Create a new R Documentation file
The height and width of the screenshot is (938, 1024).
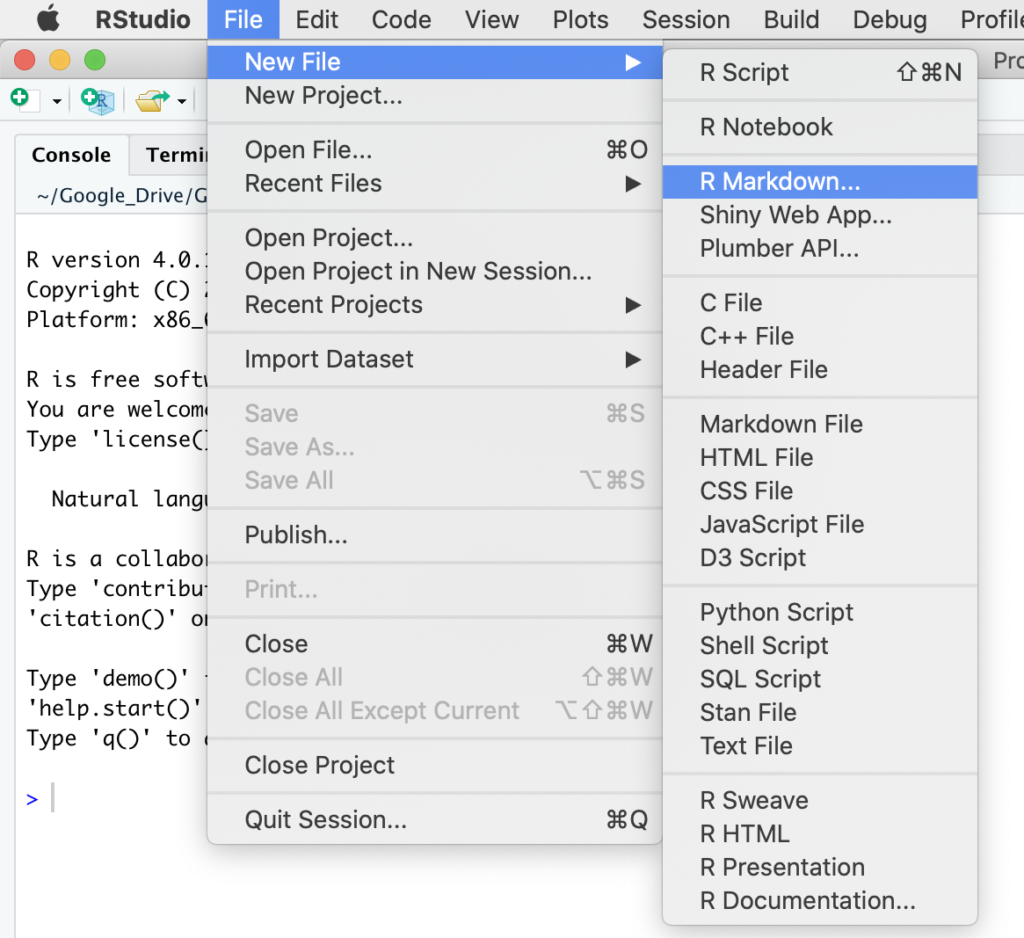coord(820,901)
